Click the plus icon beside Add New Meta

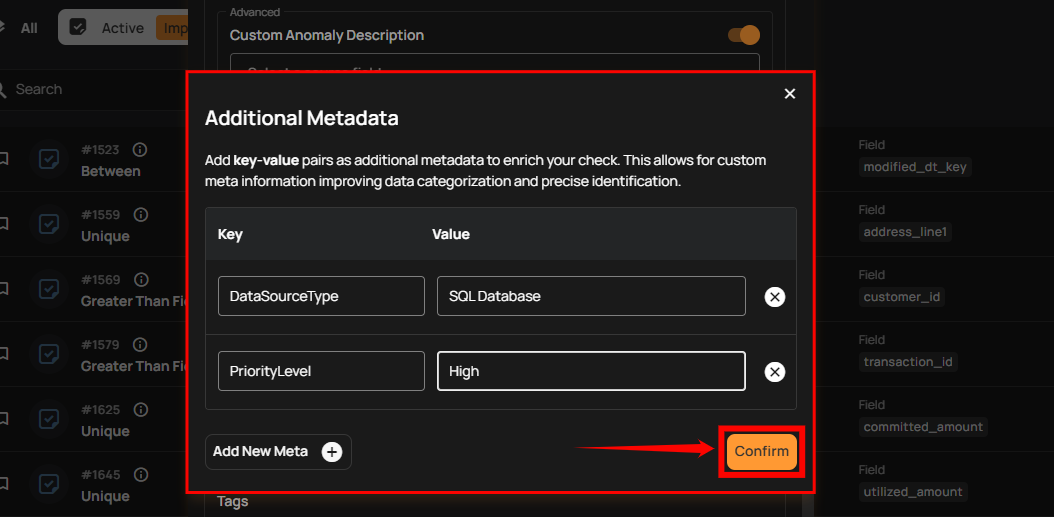332,452
